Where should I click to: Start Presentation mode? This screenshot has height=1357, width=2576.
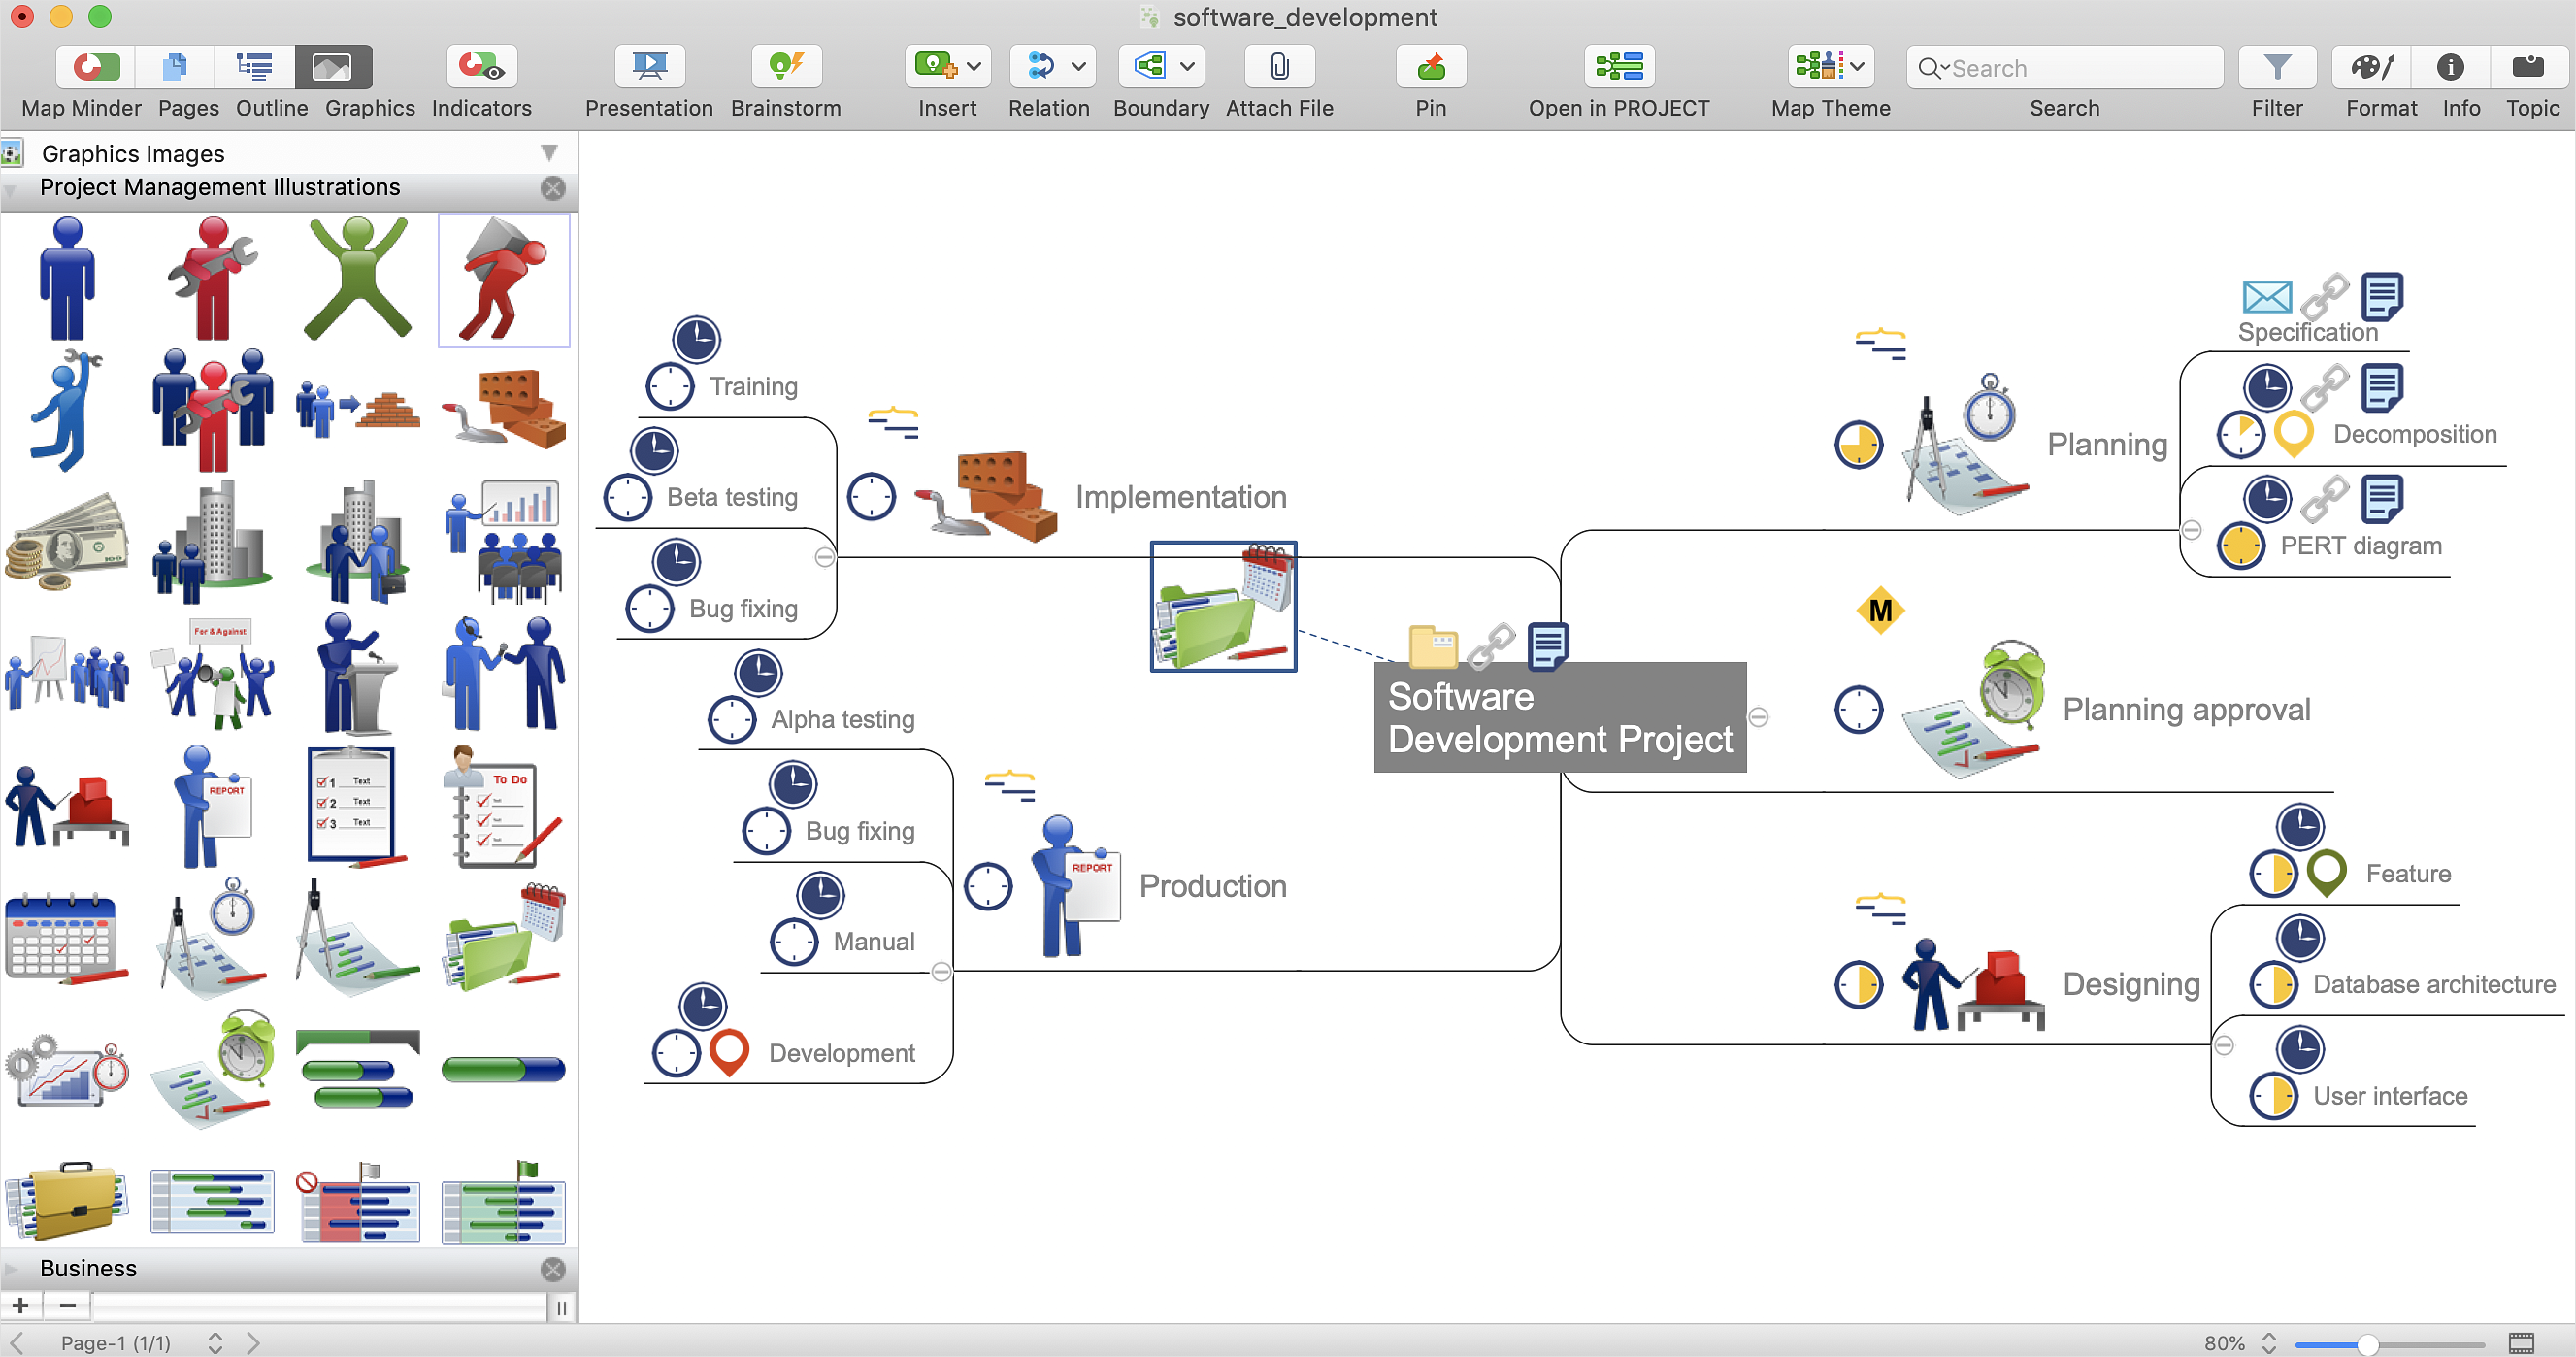click(x=649, y=67)
